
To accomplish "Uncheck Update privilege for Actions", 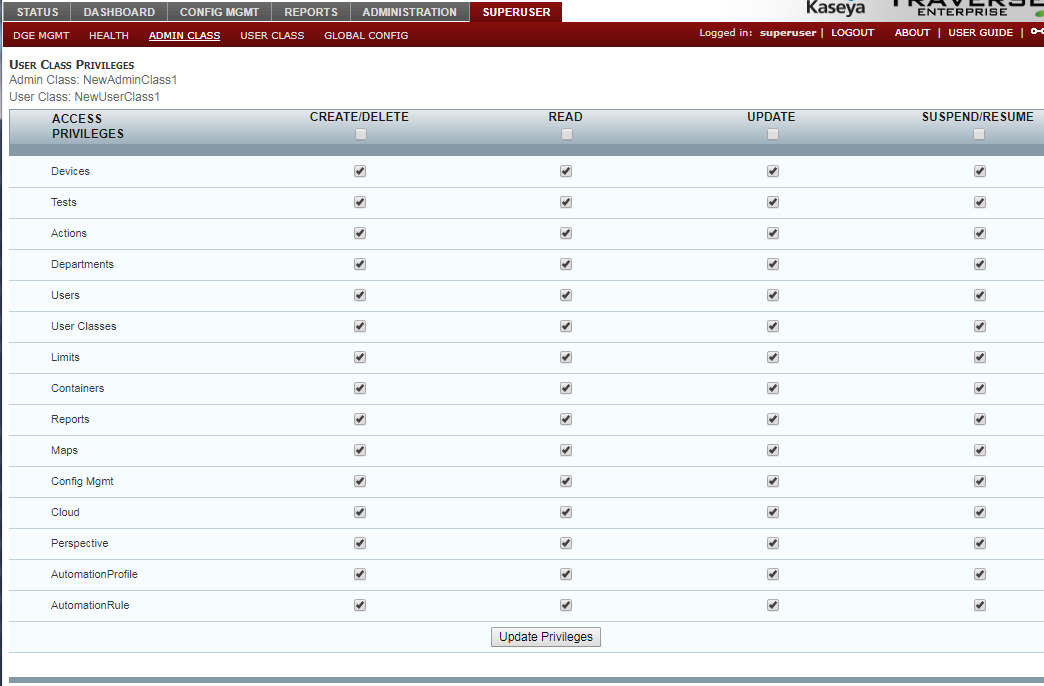I will tap(773, 233).
